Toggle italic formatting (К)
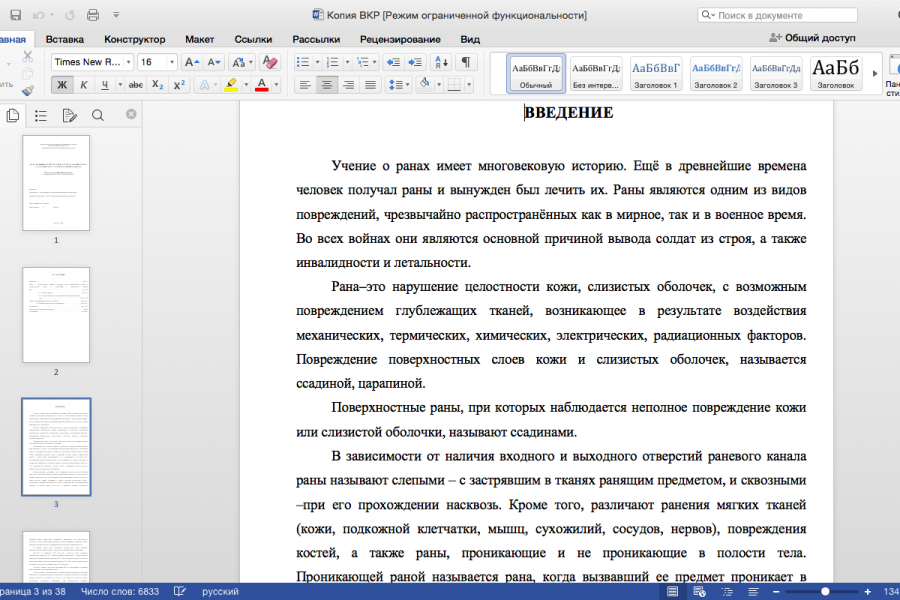The width and height of the screenshot is (900, 600). point(86,85)
